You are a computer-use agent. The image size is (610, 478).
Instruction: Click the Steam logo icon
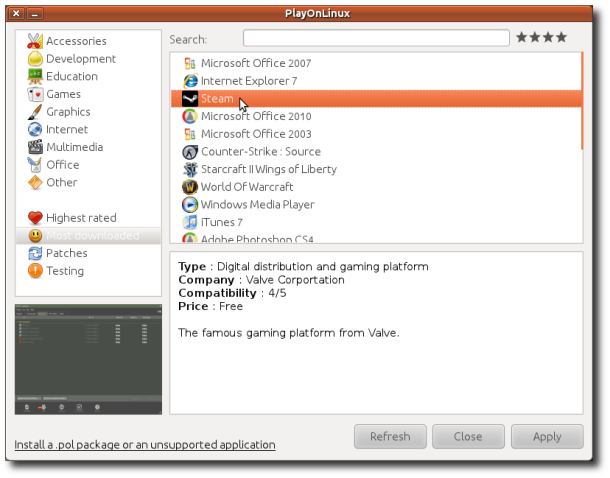(190, 98)
